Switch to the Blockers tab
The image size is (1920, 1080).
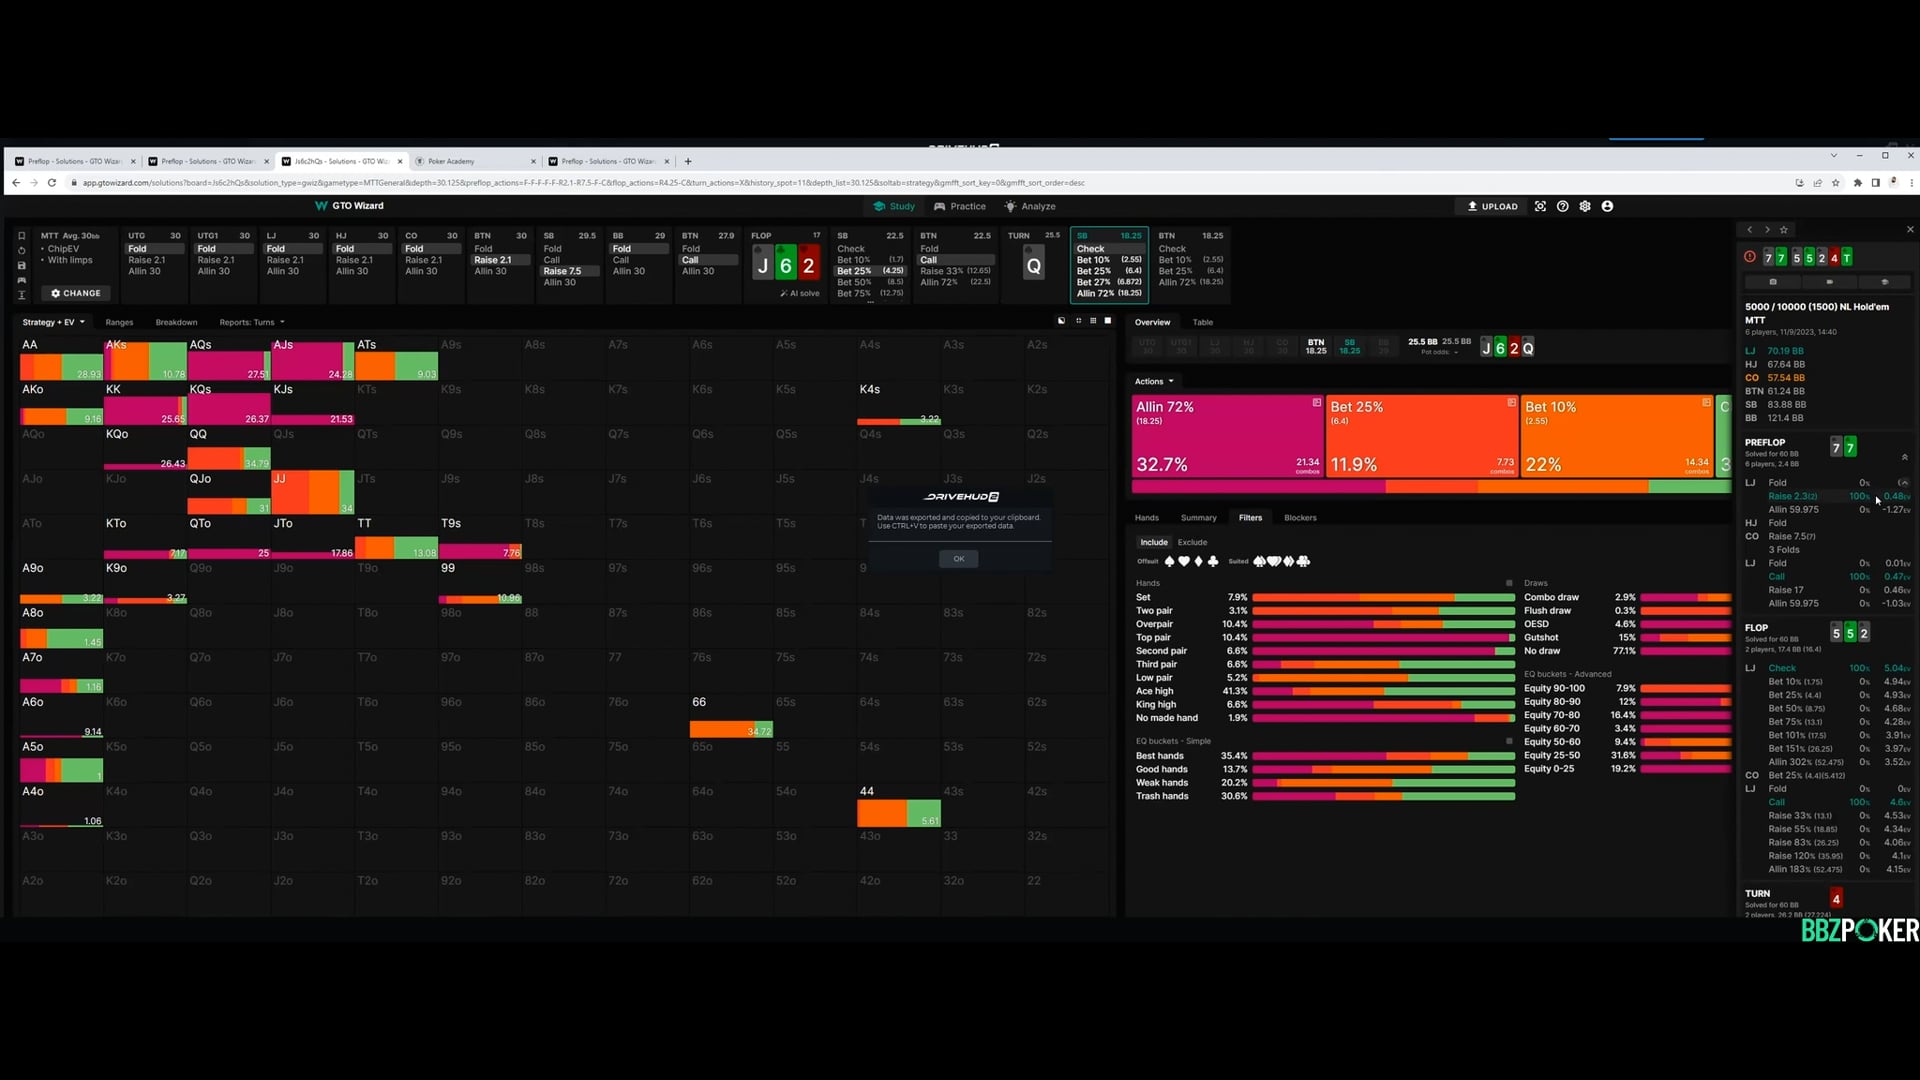coord(1300,518)
